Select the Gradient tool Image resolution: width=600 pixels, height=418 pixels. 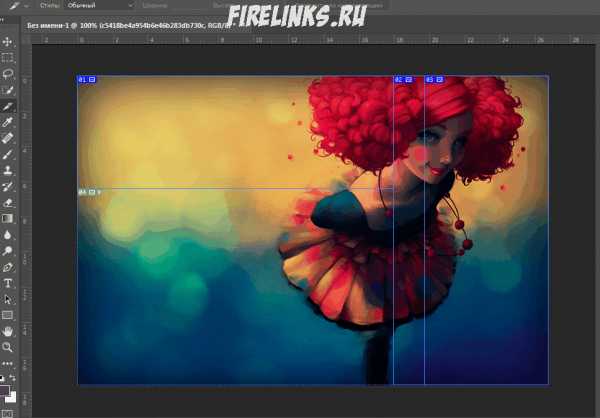[7, 219]
